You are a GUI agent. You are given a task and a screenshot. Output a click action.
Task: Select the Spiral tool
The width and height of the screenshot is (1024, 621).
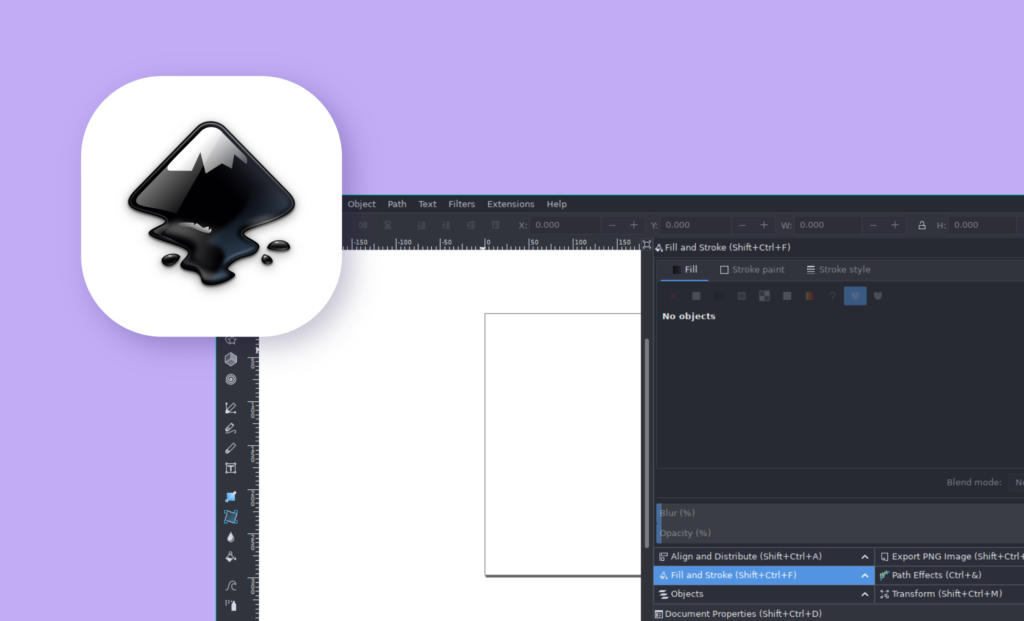click(x=231, y=379)
